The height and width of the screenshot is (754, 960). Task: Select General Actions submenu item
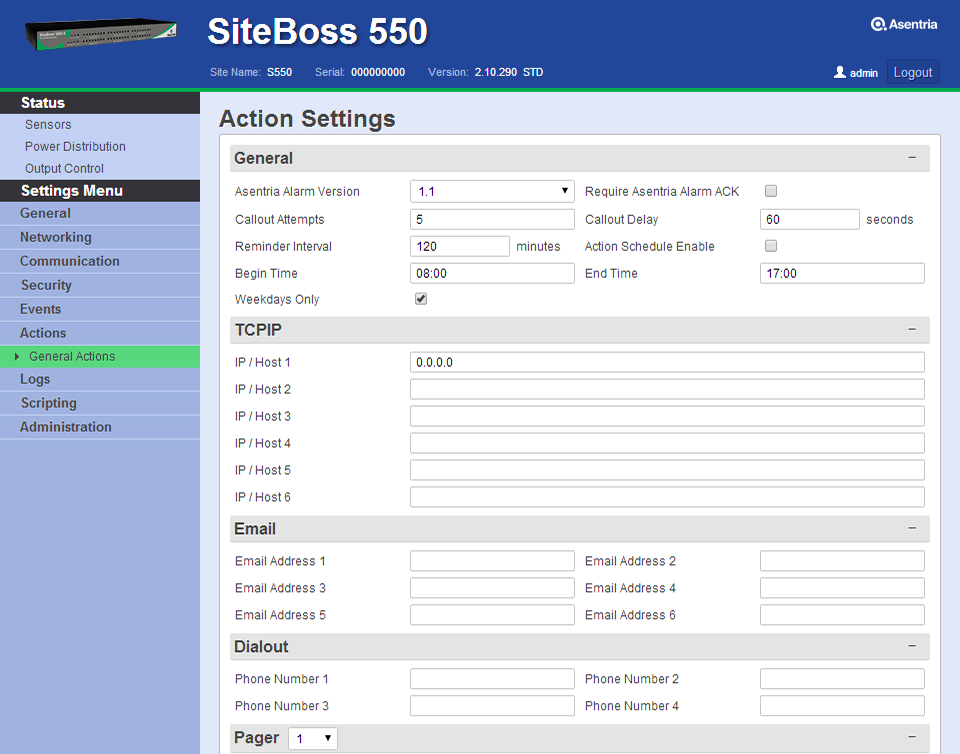click(100, 356)
